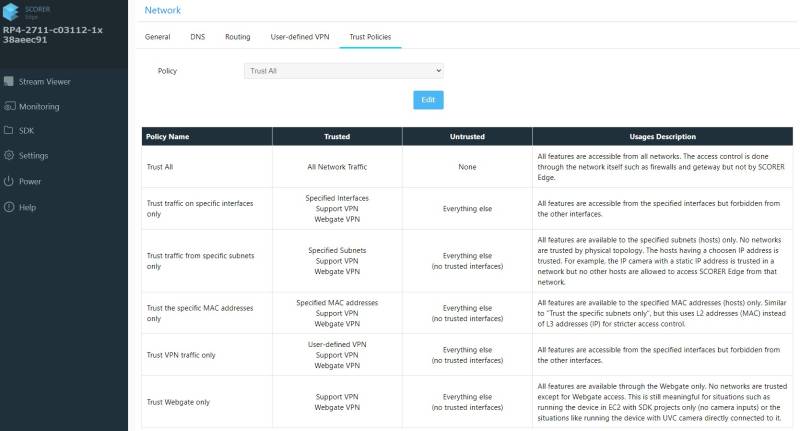Click the Stream Viewer sidebar icon
The width and height of the screenshot is (800, 431).
pyautogui.click(x=9, y=82)
